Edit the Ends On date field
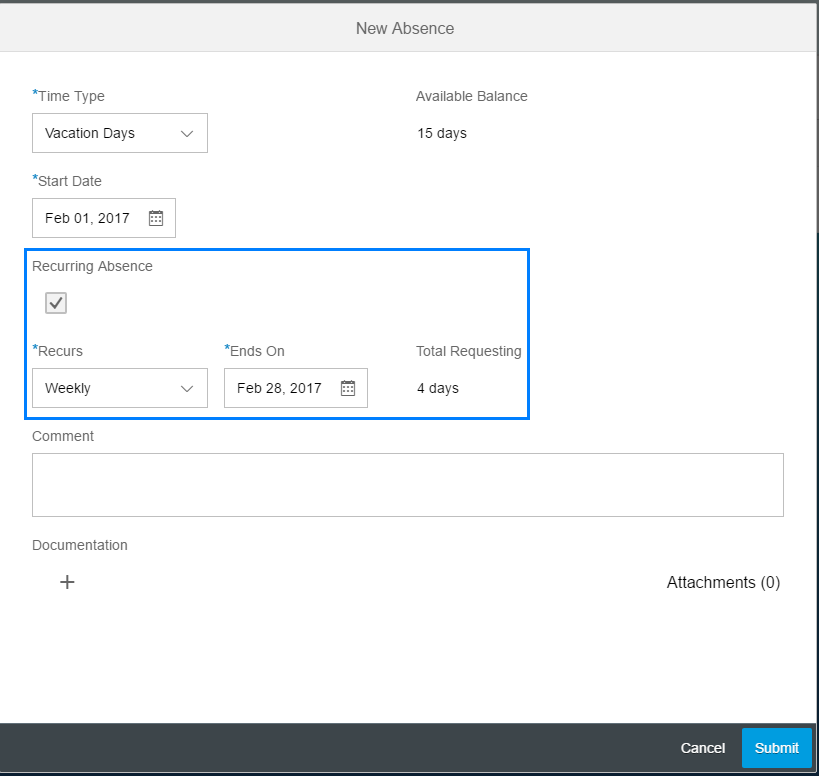819x776 pixels. tap(296, 388)
